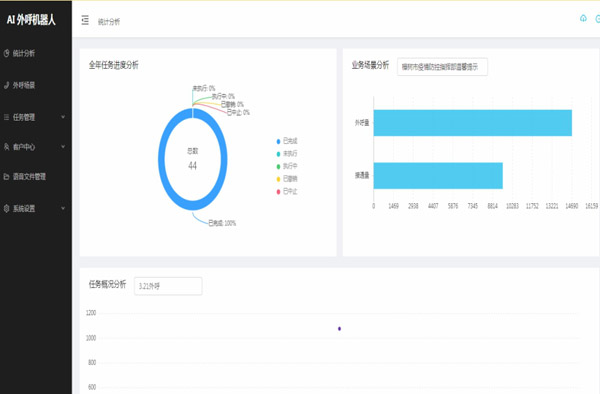This screenshot has width=600, height=394.
Task: Expand the 任务管理 submenu chevron
Action: point(63,117)
